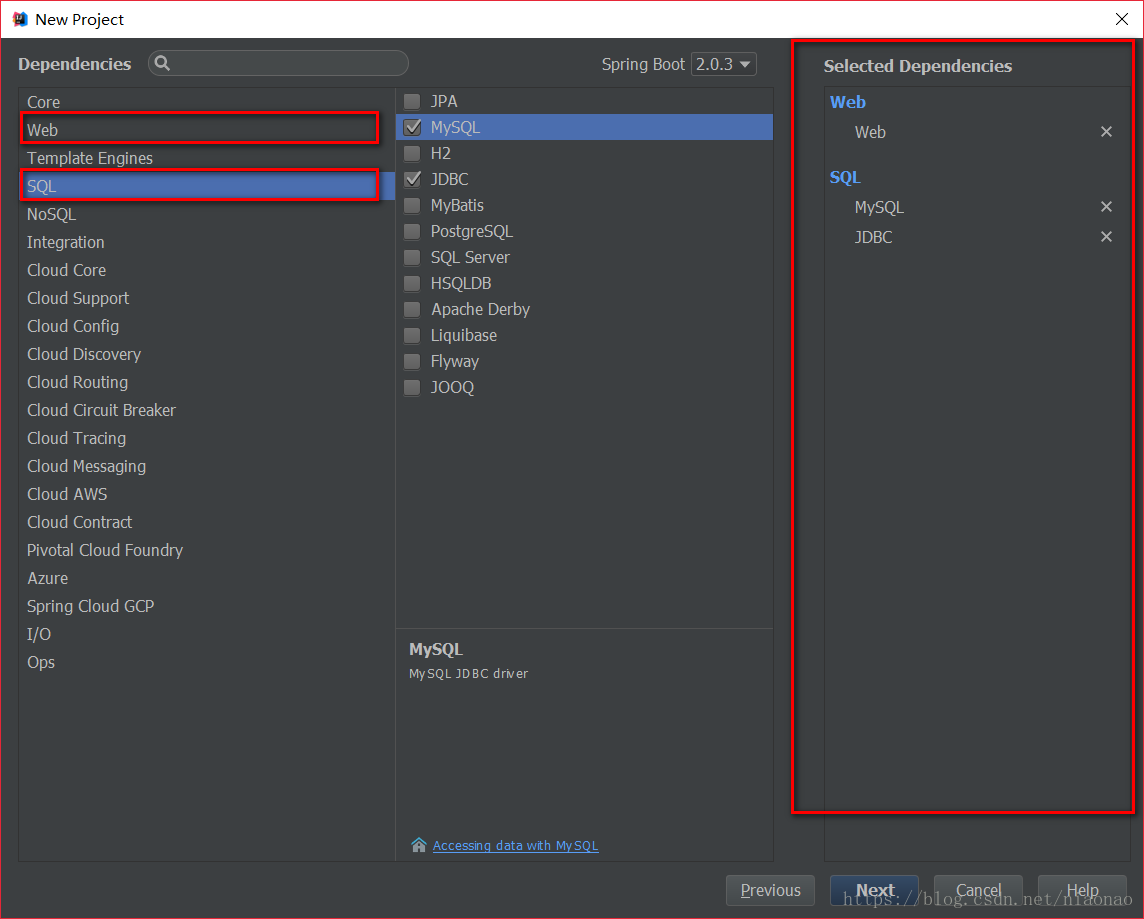Enable the JPA checkbox
The width and height of the screenshot is (1144, 919).
412,101
